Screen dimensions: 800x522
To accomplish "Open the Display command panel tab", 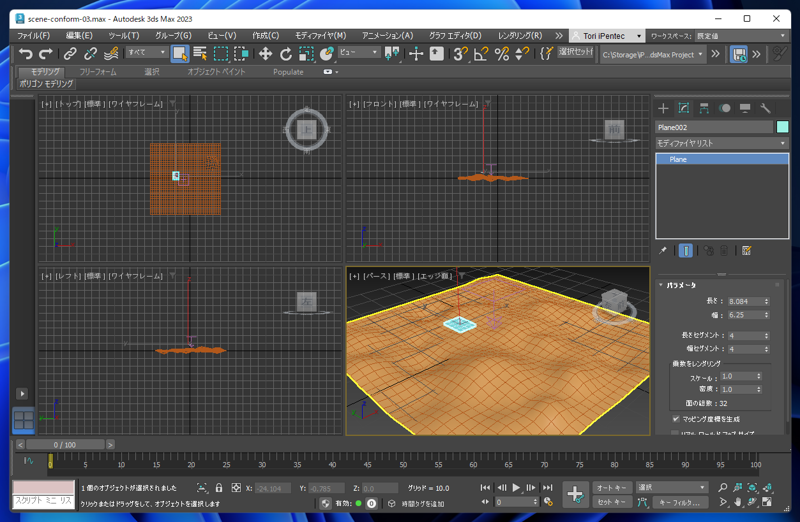I will [x=745, y=108].
